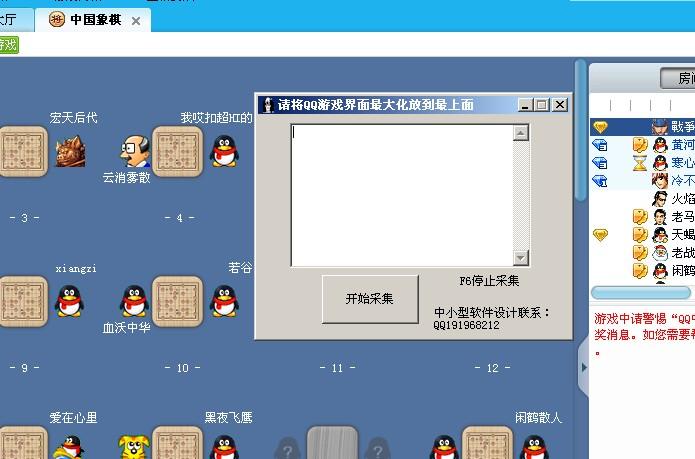Click the 房间 button in right panel
The height and width of the screenshot is (459, 695).
(x=678, y=78)
